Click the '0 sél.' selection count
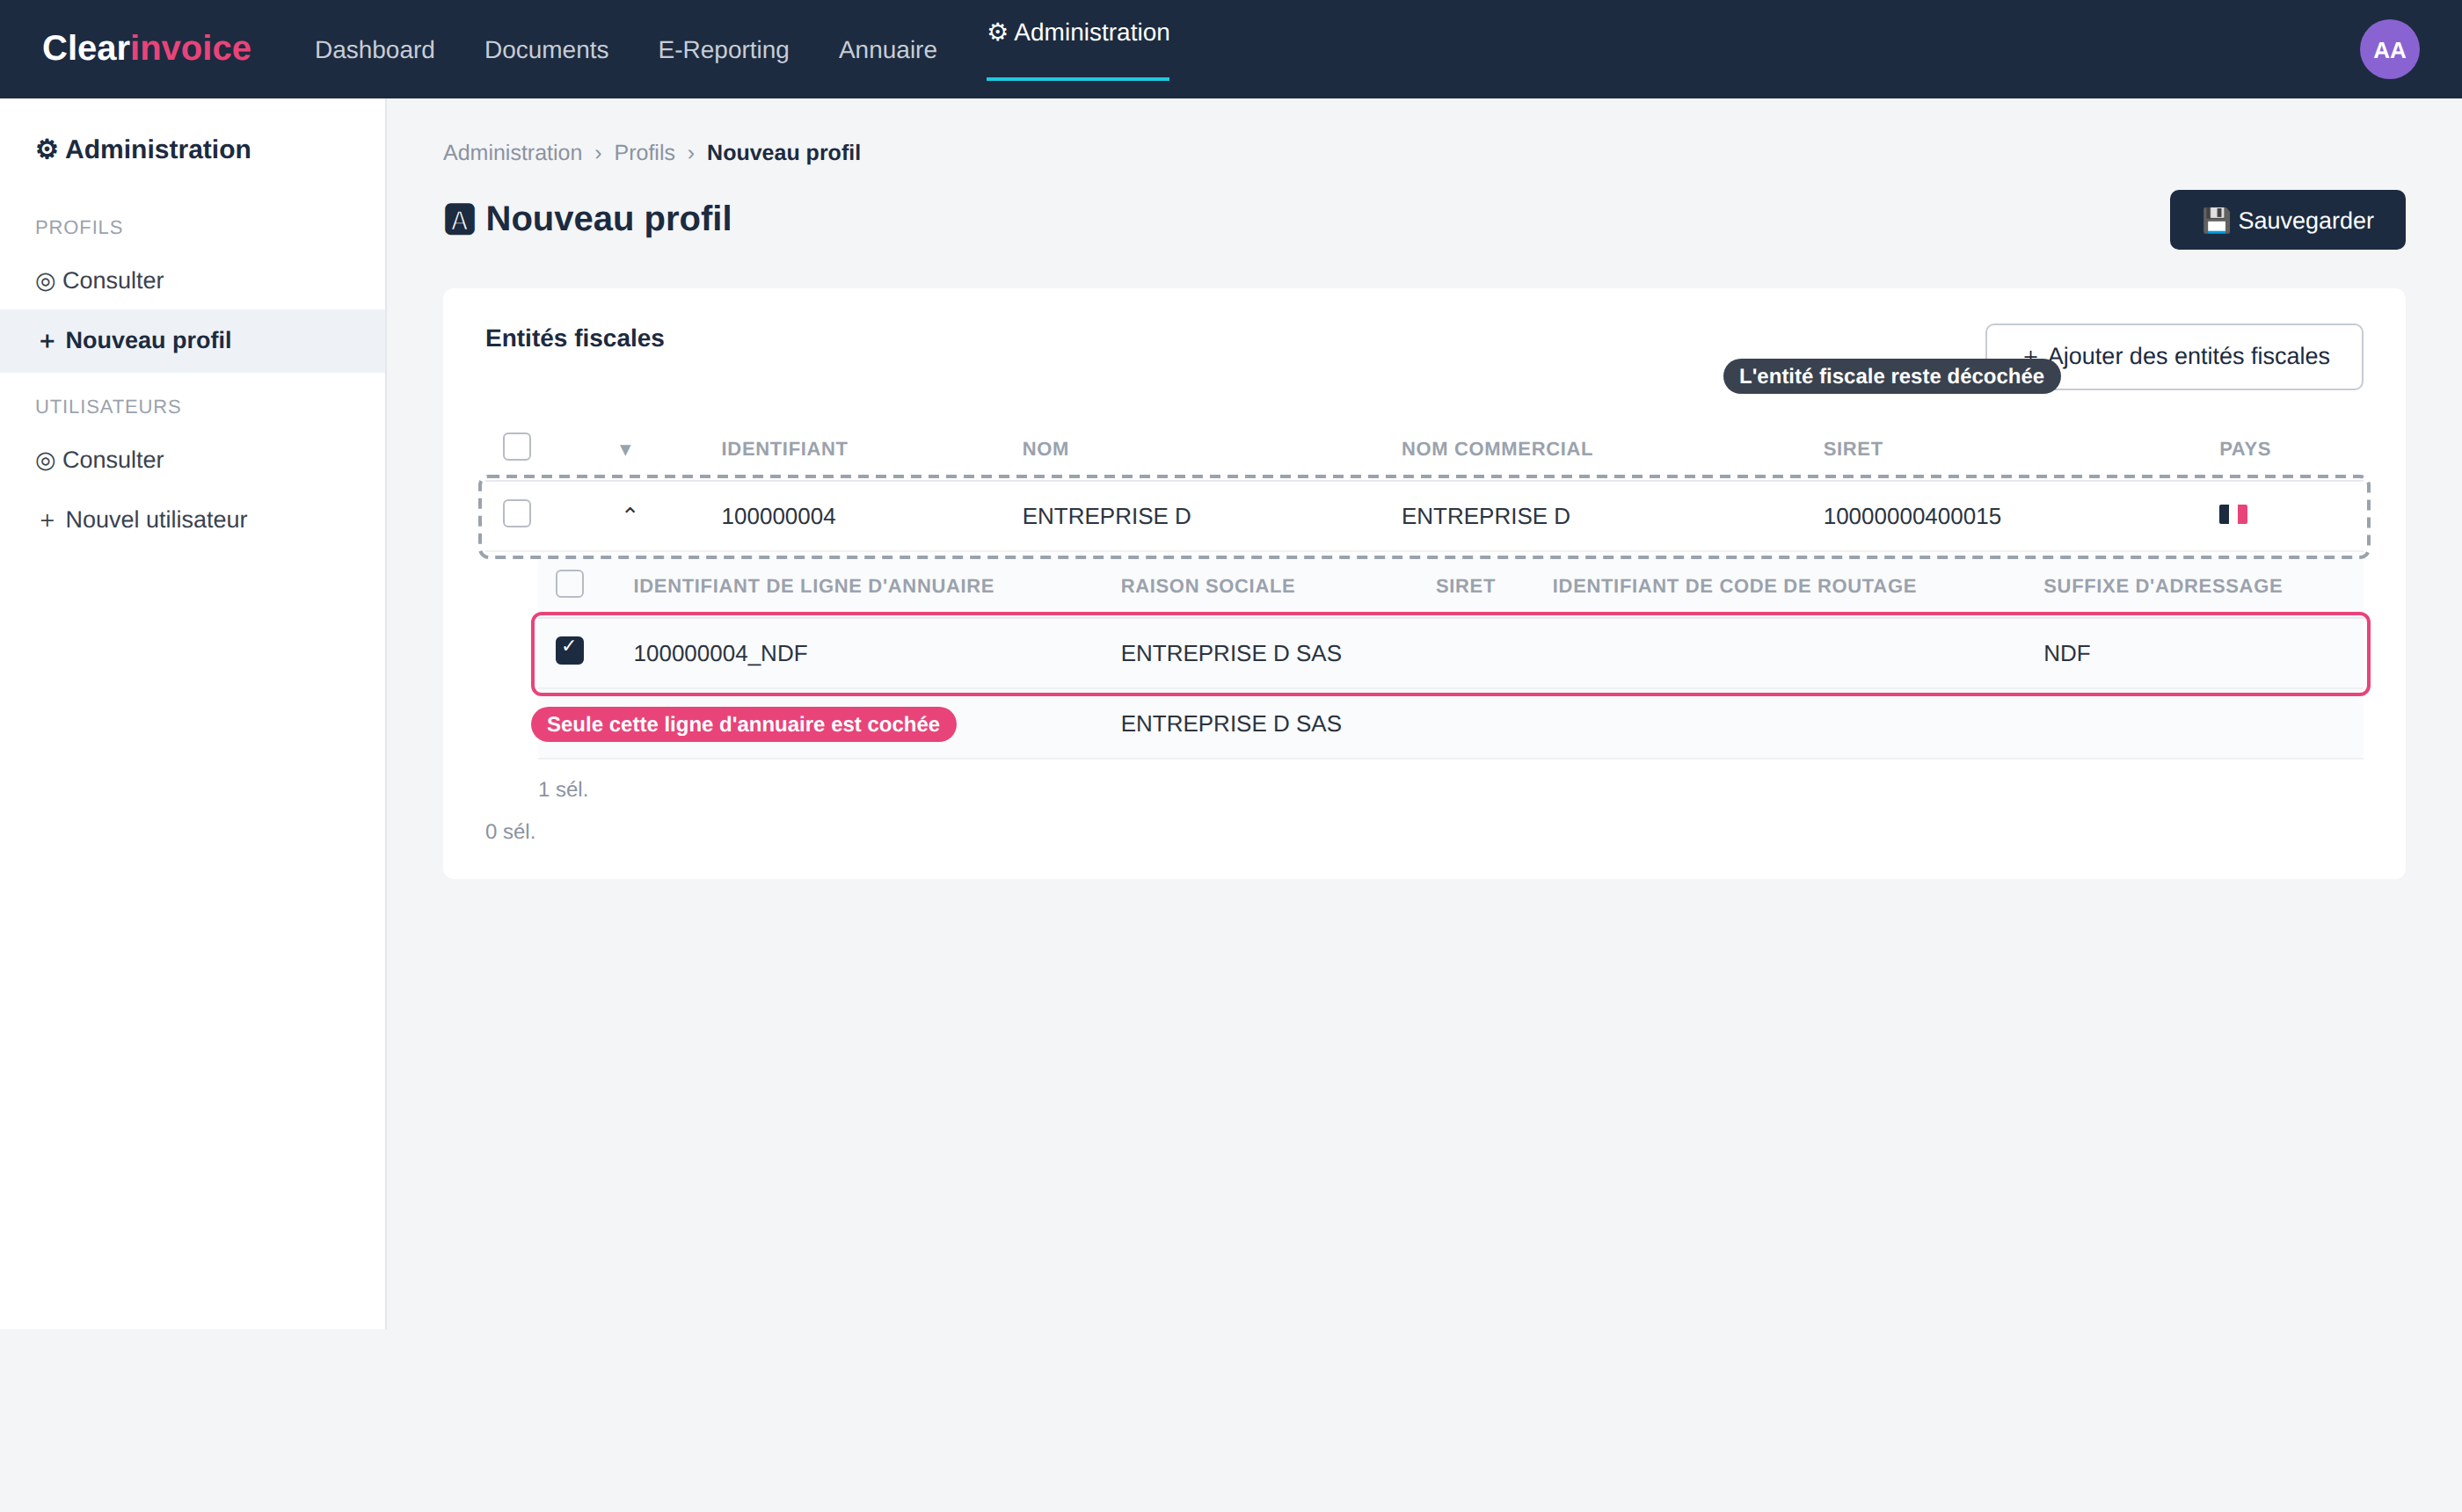This screenshot has height=1512, width=2462. click(510, 831)
